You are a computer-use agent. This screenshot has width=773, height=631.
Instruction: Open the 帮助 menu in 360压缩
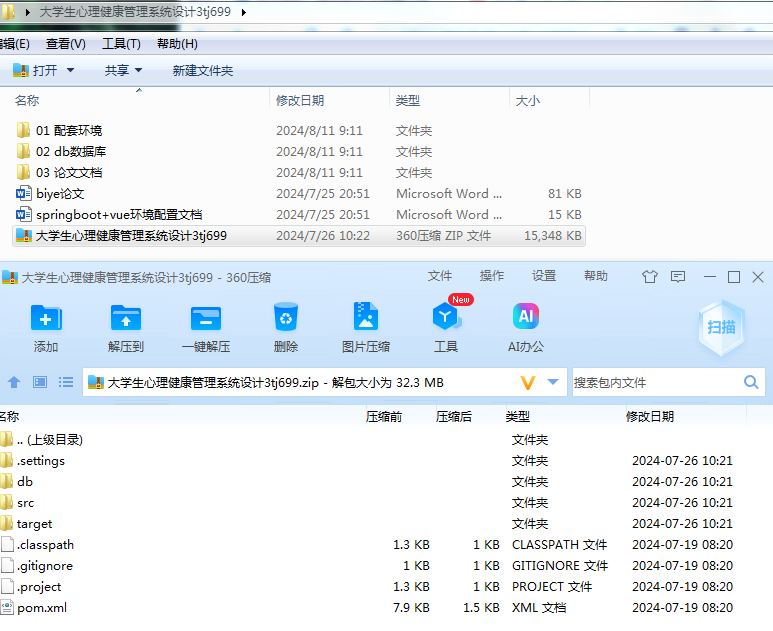(x=596, y=276)
